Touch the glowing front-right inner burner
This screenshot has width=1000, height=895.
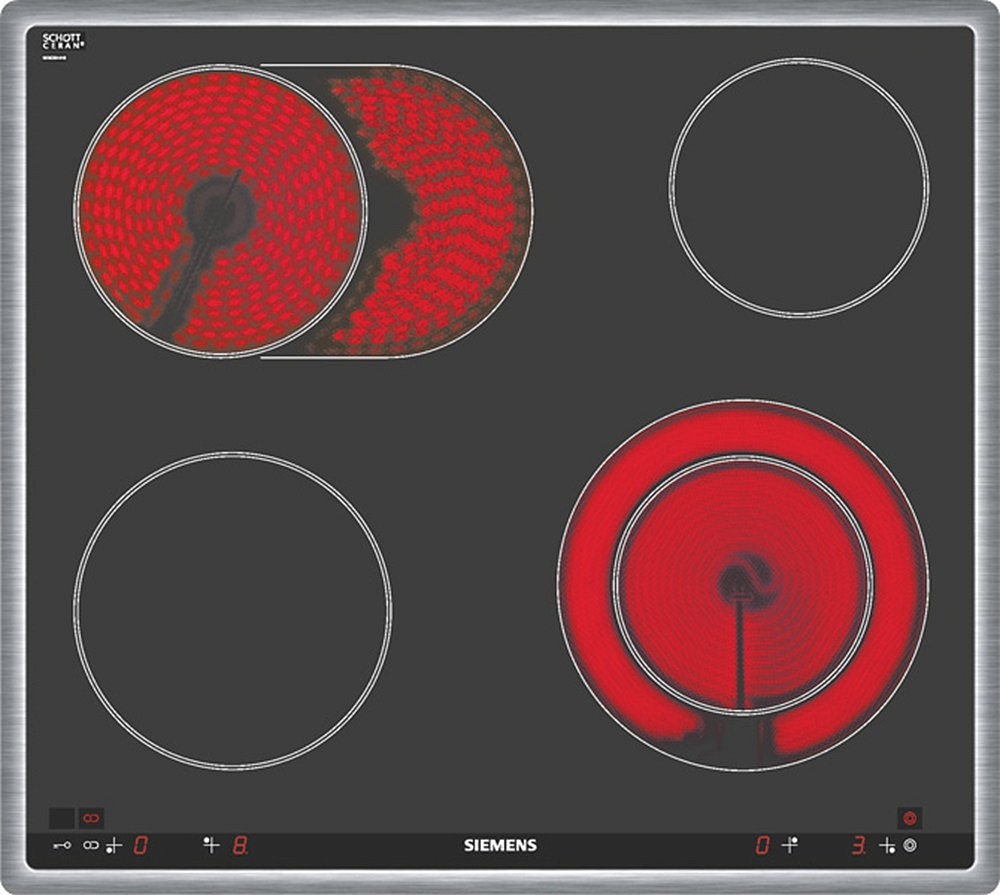tap(742, 585)
